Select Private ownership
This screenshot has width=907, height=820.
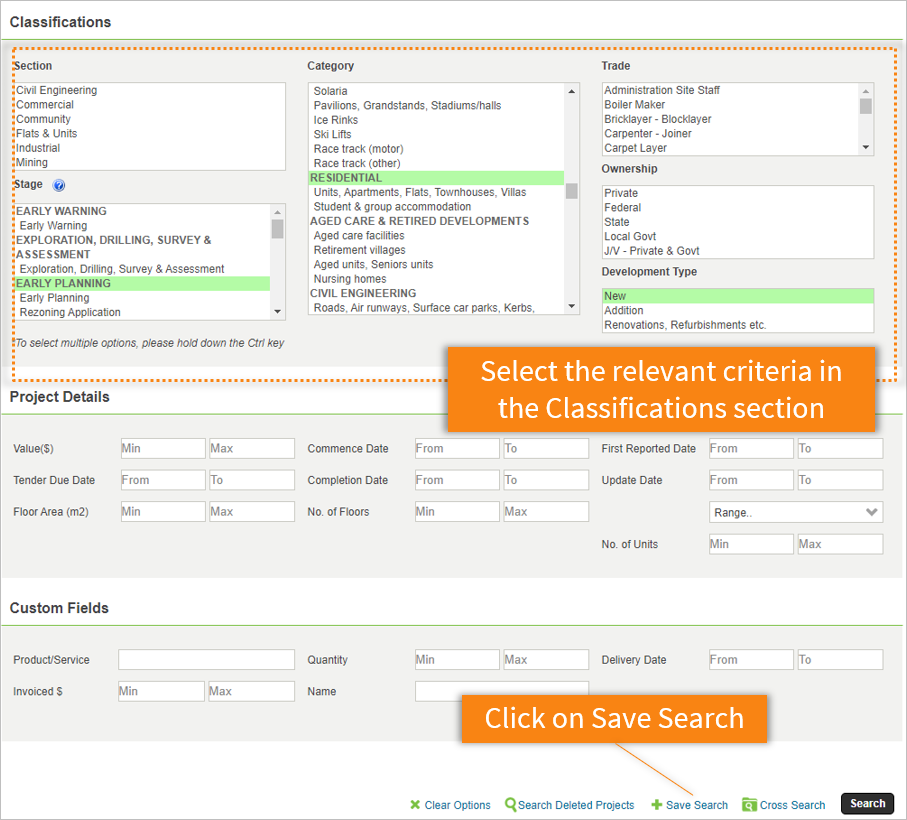click(x=738, y=193)
